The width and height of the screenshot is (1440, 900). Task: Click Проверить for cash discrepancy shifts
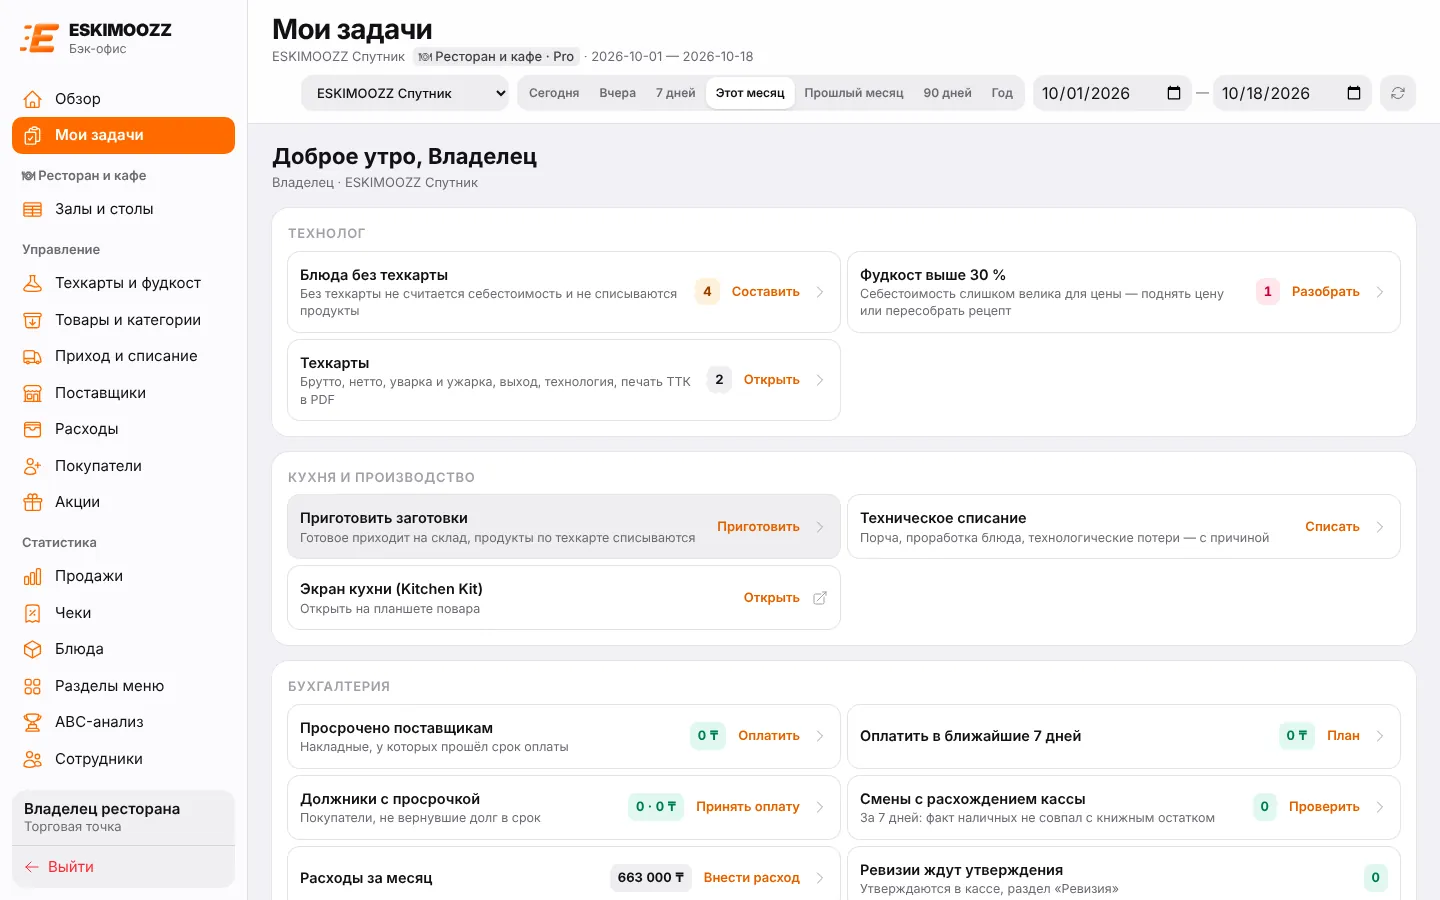coord(1324,807)
